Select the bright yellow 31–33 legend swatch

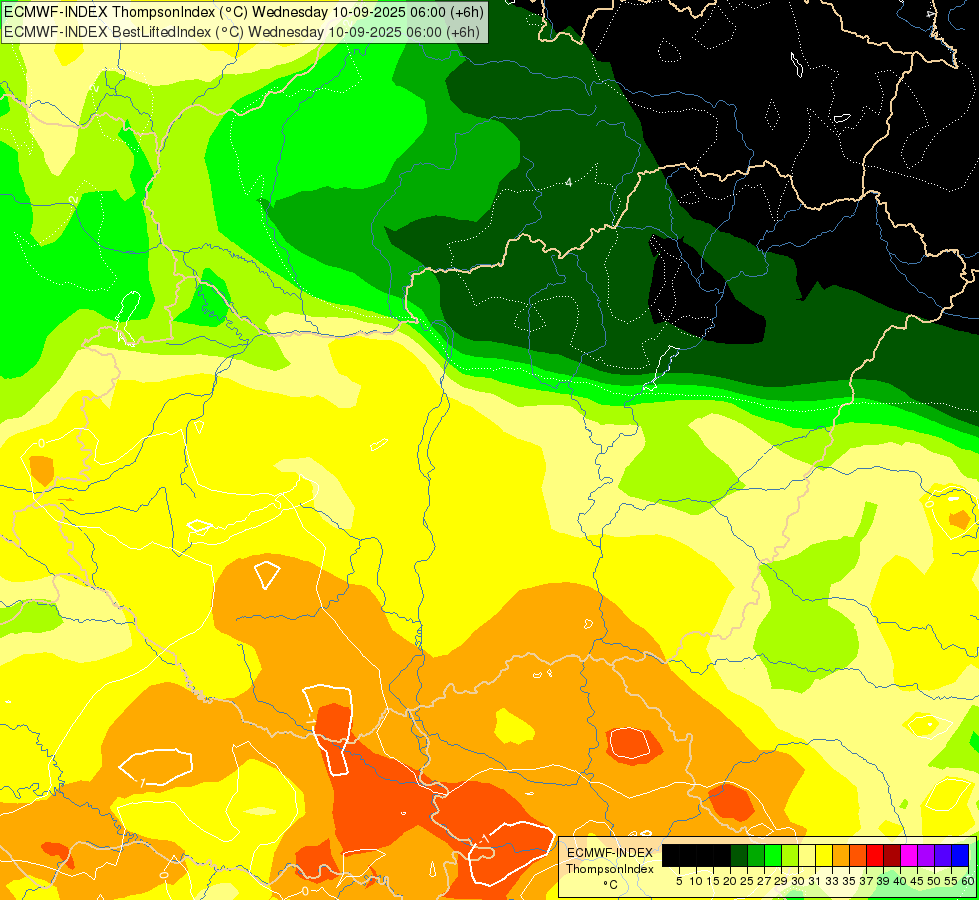click(824, 855)
